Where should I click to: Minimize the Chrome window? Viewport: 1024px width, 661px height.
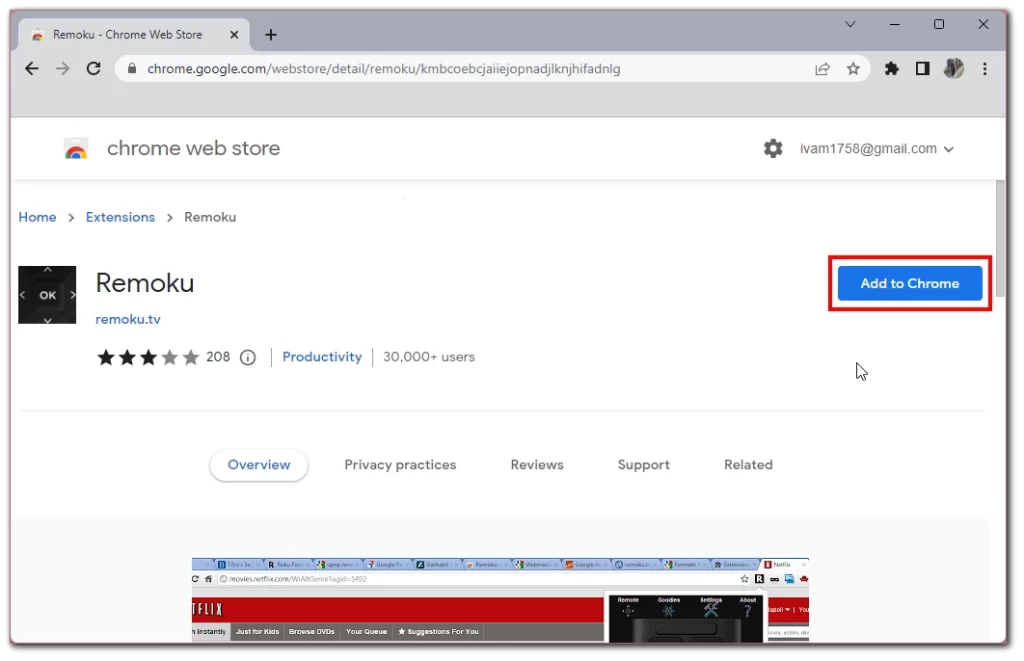coord(895,24)
